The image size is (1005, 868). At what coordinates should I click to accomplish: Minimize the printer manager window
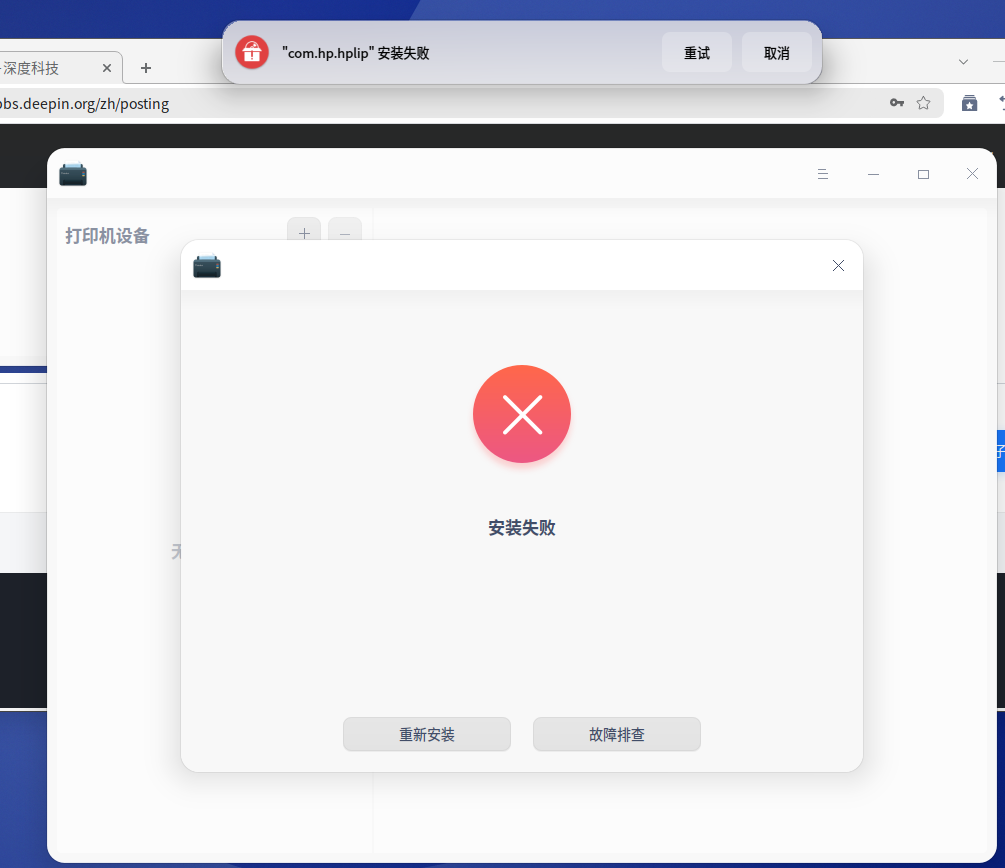[873, 174]
